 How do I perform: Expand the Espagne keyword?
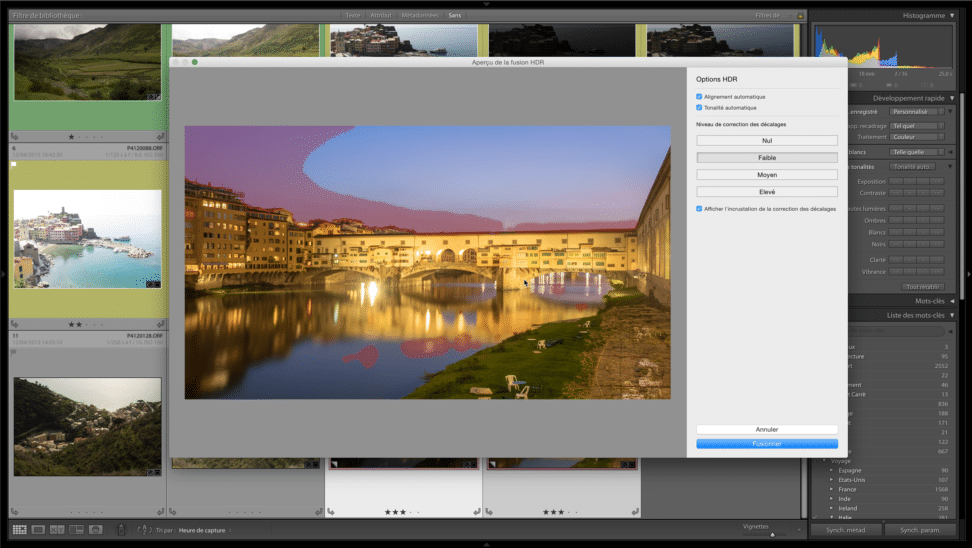pos(831,471)
